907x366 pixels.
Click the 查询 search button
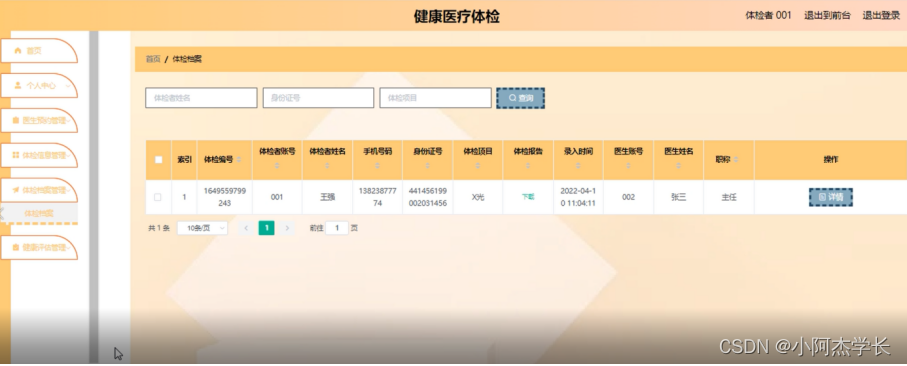point(521,98)
